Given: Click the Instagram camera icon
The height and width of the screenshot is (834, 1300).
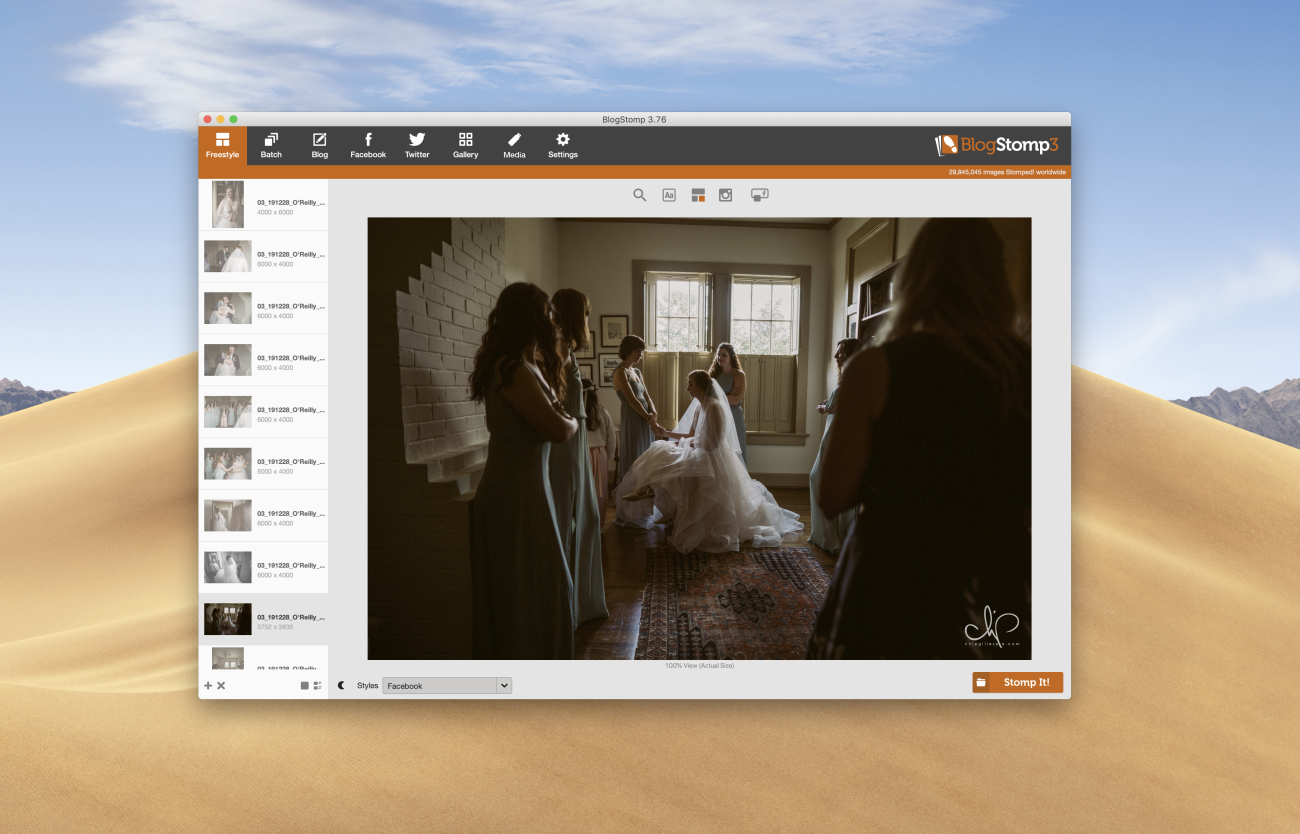Looking at the screenshot, I should tap(726, 195).
